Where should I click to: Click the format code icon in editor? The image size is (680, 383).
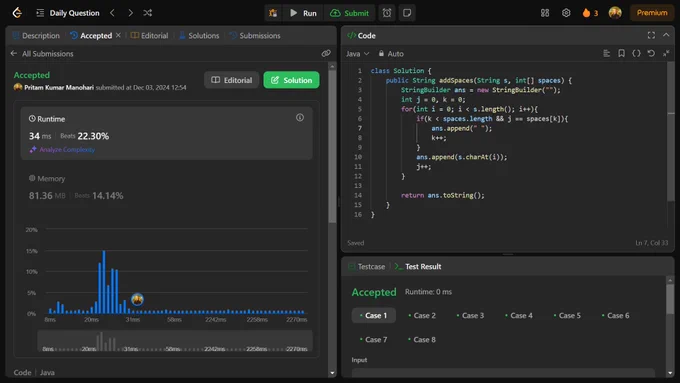pos(606,53)
